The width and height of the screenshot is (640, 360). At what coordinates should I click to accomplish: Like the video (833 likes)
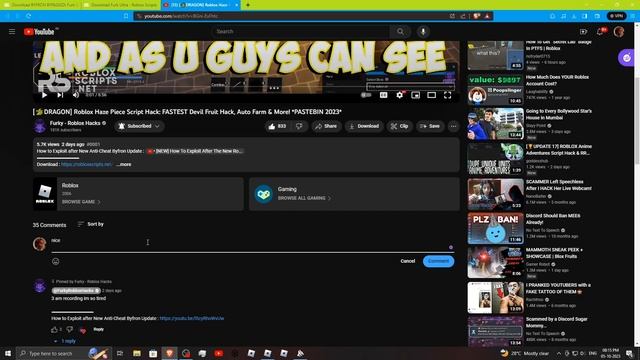[277, 126]
